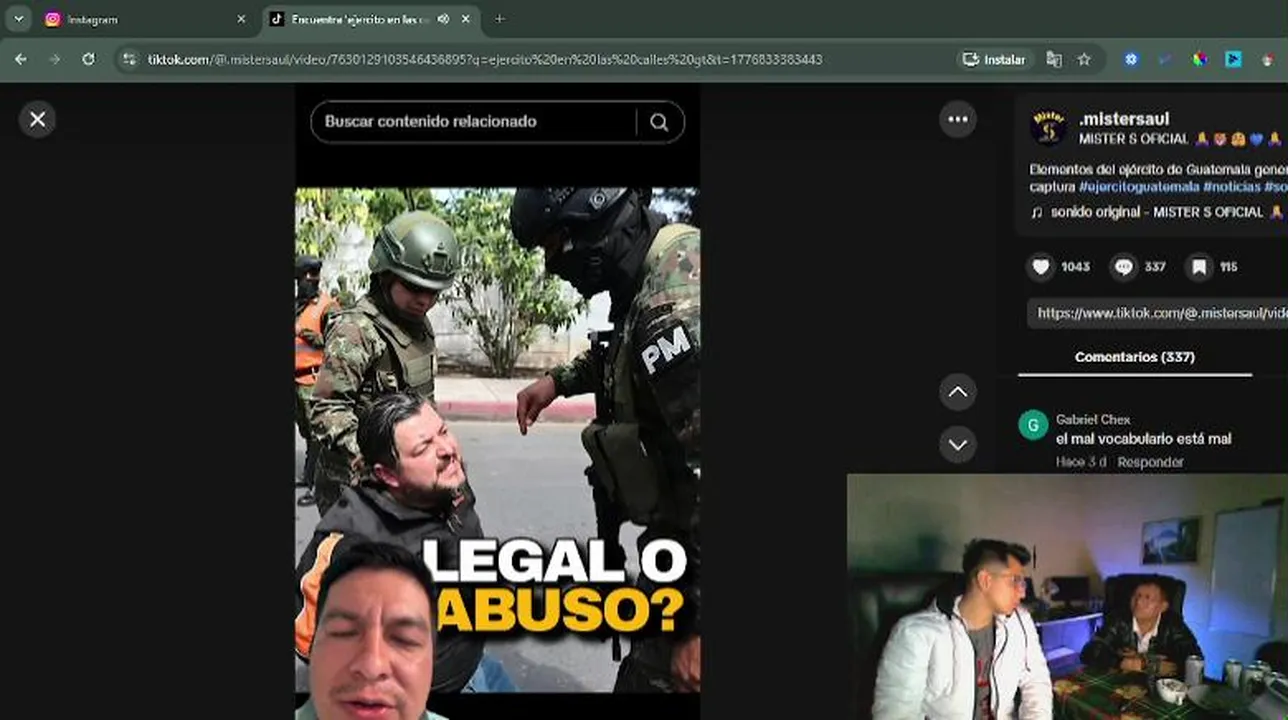Select the video URL link field
Viewport: 1288px width, 720px height.
[1158, 313]
